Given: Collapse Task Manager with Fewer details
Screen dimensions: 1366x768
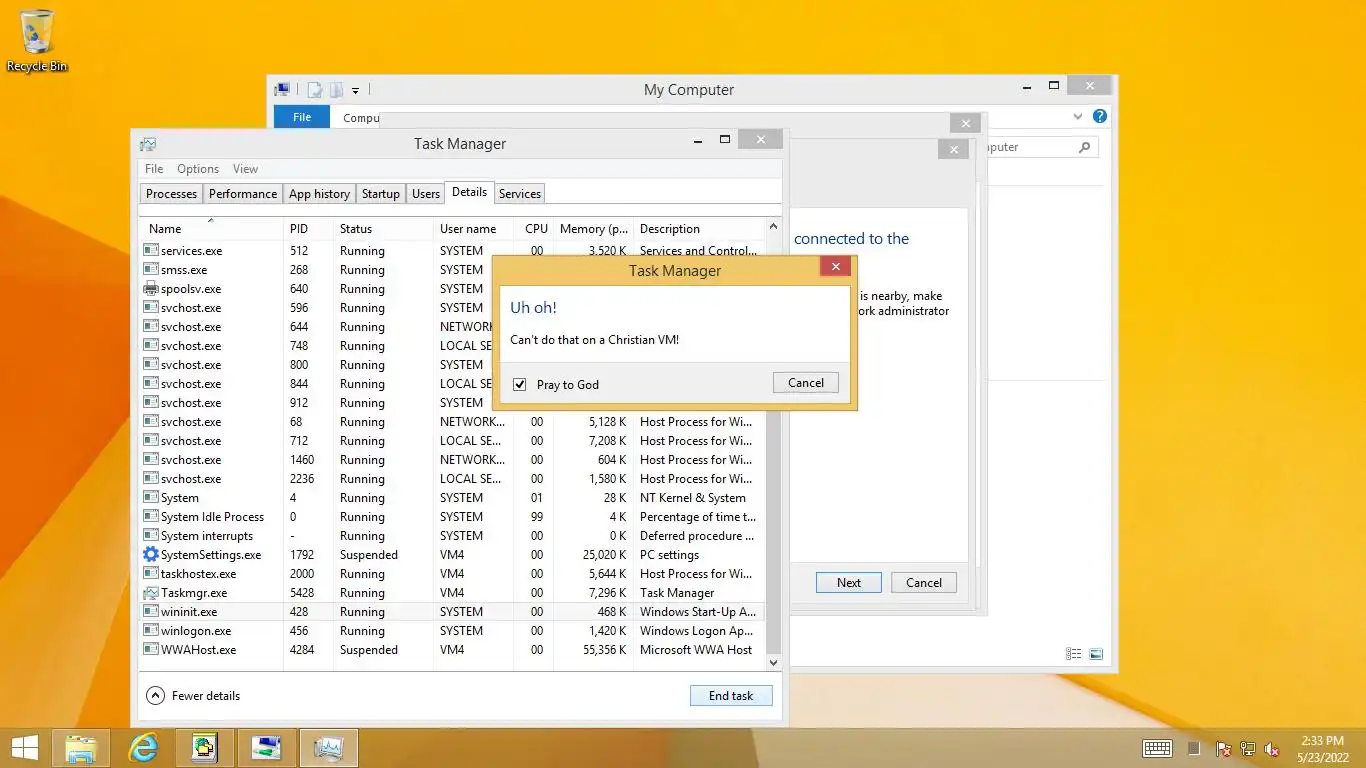Looking at the screenshot, I should click(x=193, y=696).
